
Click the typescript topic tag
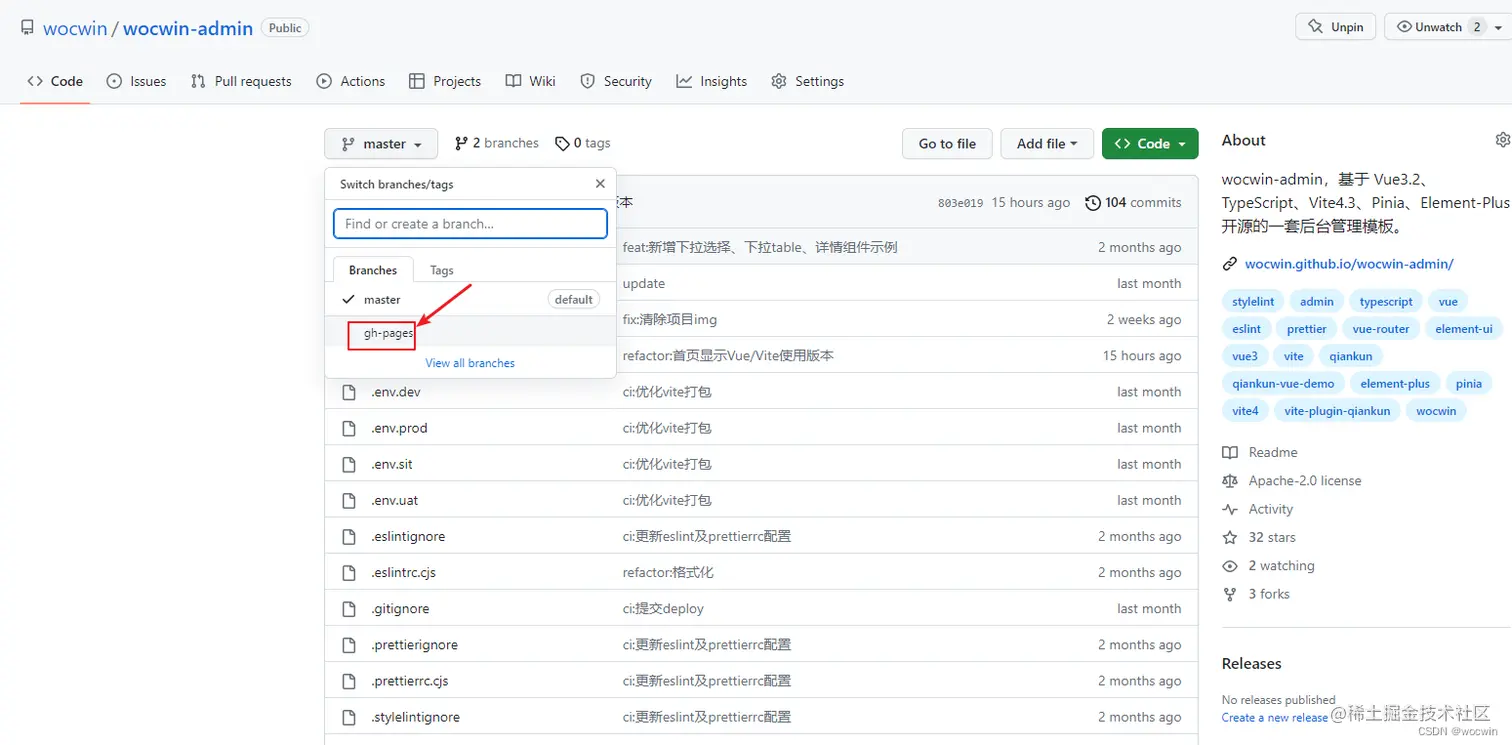[1386, 301]
